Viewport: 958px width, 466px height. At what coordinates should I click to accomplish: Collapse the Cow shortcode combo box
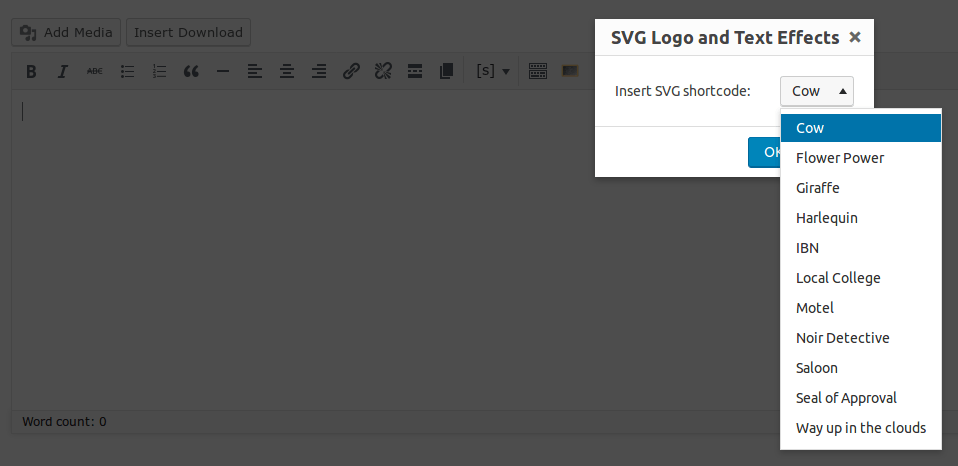click(817, 92)
